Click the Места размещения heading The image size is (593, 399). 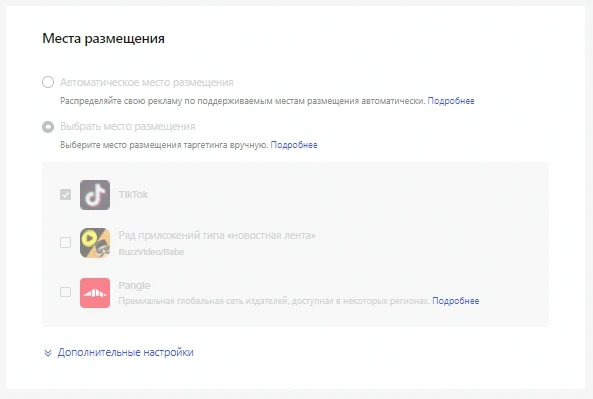point(103,39)
